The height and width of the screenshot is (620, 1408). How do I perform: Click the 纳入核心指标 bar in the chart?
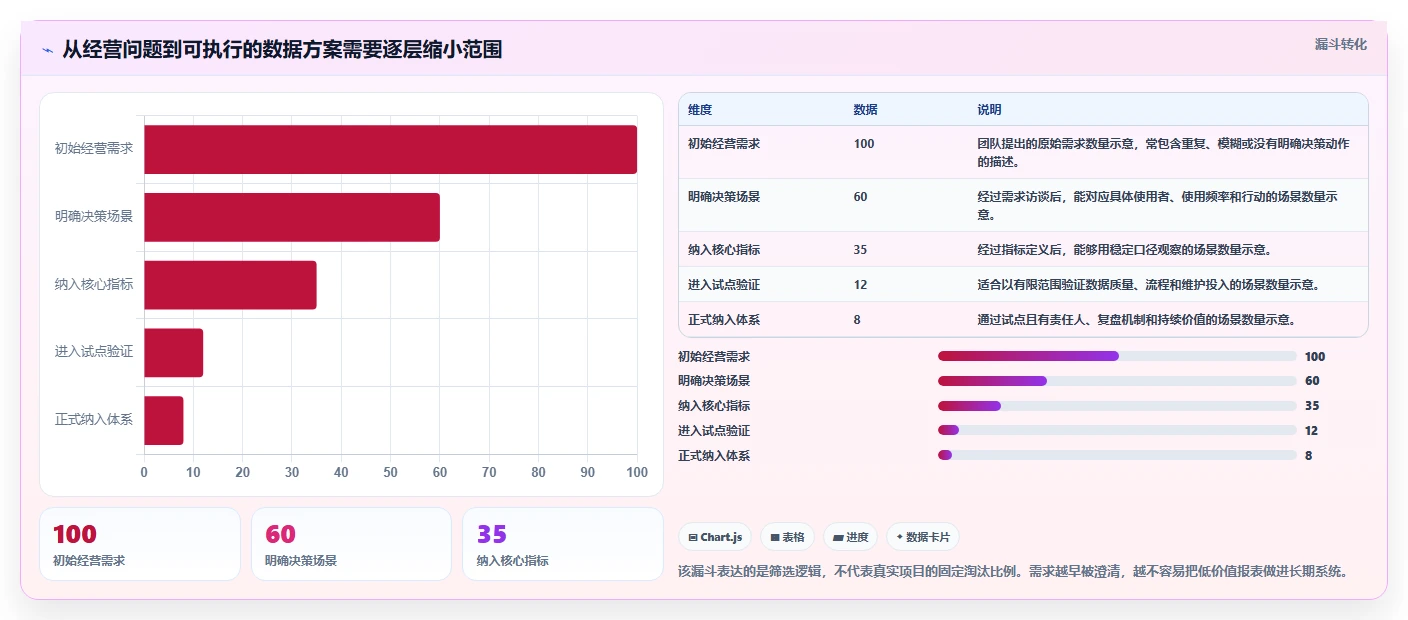pyautogui.click(x=230, y=285)
